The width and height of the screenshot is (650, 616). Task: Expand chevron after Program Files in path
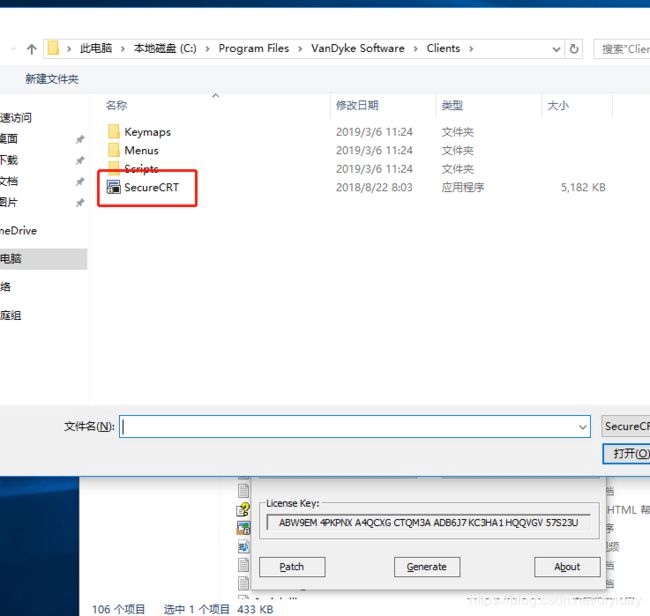300,49
